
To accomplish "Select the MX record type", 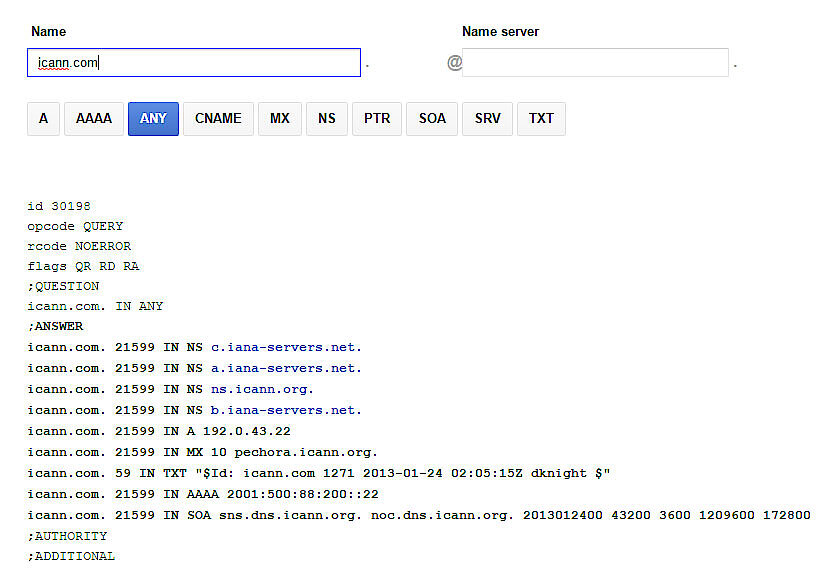I will tap(280, 118).
